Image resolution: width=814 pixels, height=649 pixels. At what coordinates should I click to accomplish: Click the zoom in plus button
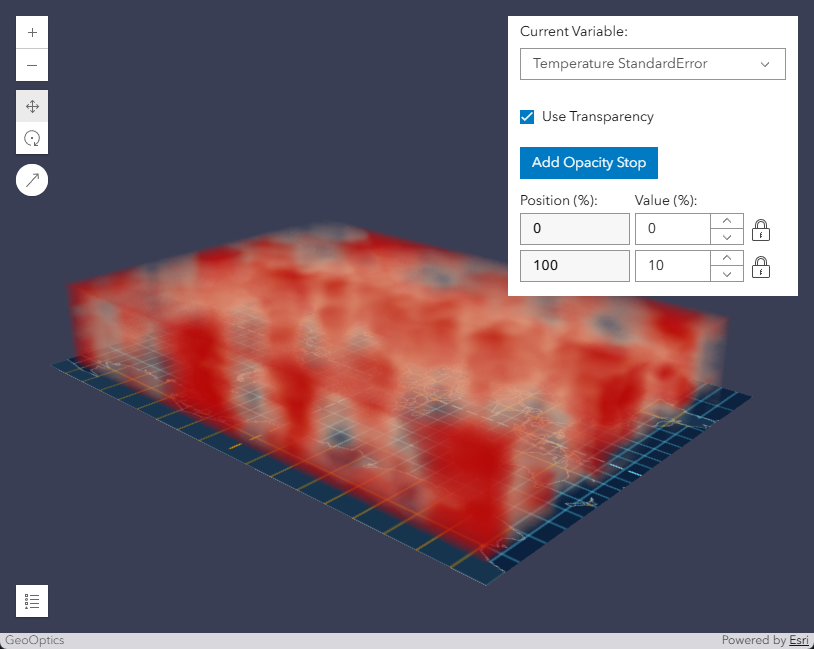32,32
